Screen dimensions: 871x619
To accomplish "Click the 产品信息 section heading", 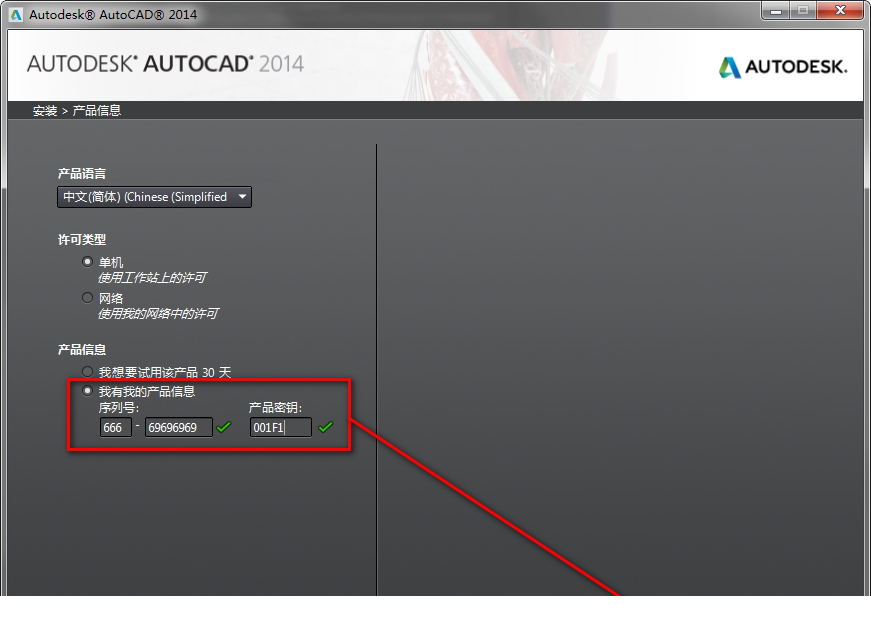I will 82,350.
